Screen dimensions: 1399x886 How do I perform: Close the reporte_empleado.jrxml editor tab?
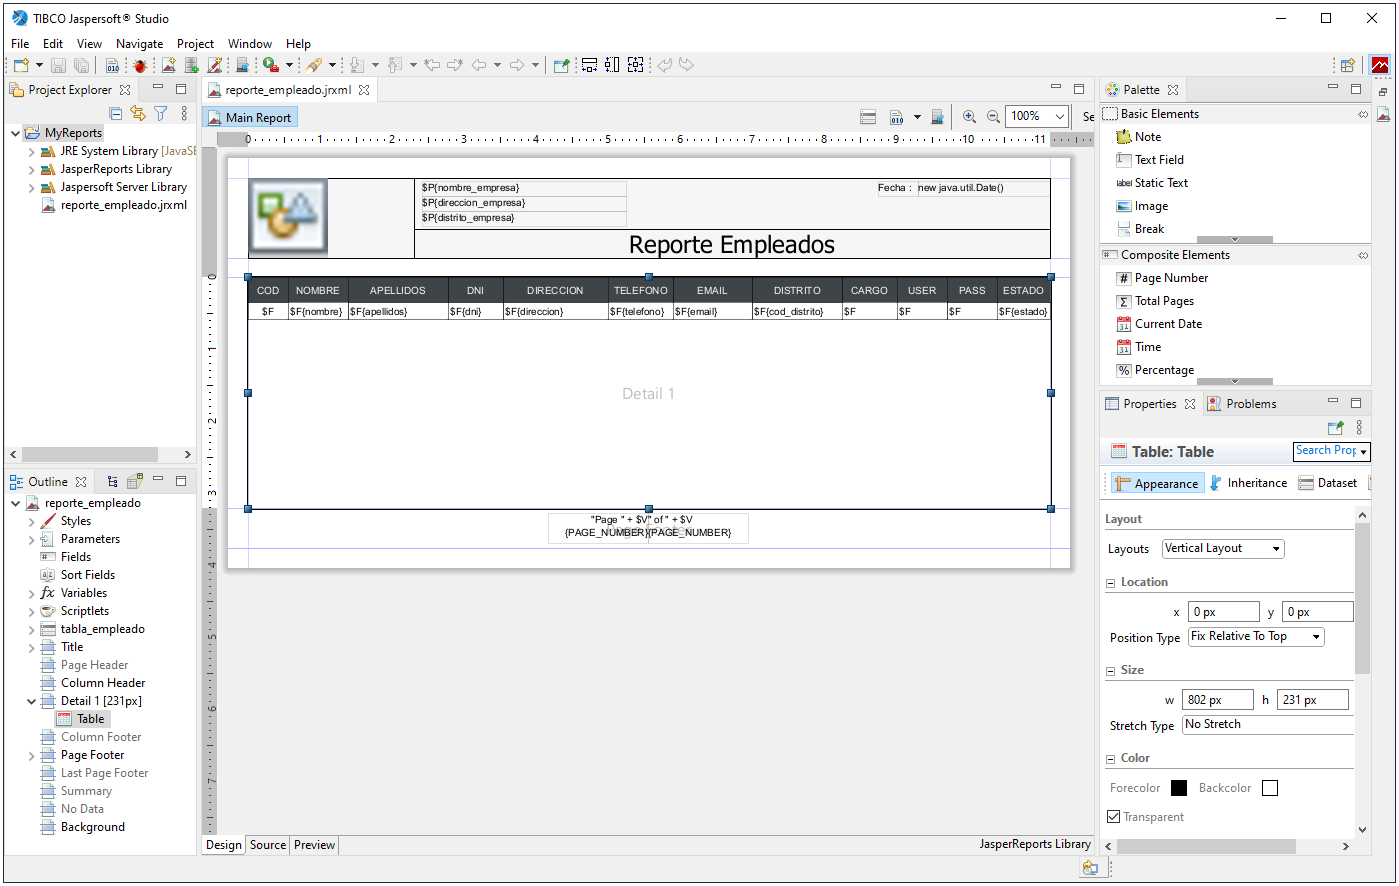tap(364, 90)
